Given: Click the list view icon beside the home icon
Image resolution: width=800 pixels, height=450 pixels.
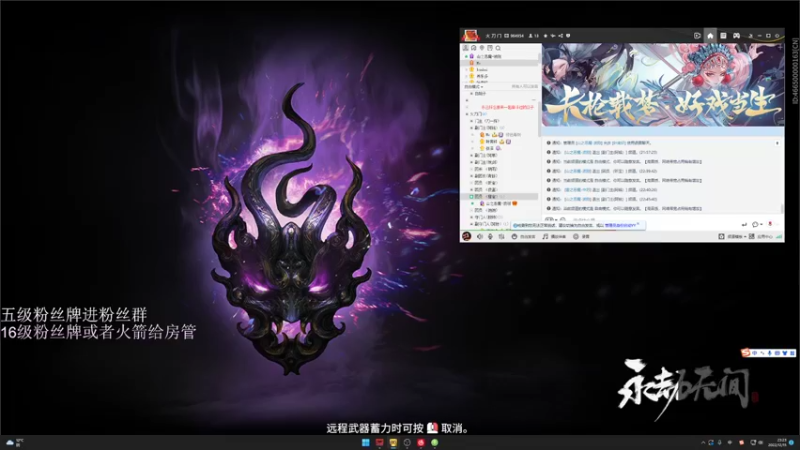Looking at the screenshot, I should [723, 36].
